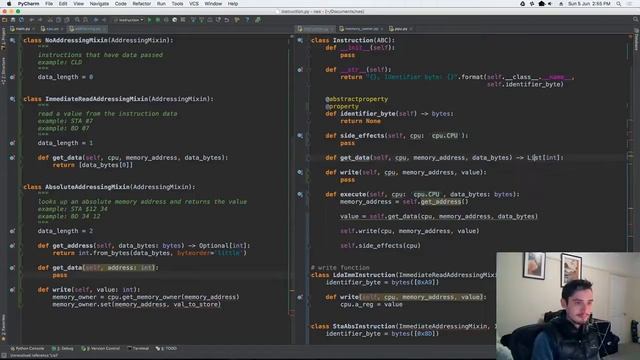Open the TODO tool window

[x=166, y=349]
